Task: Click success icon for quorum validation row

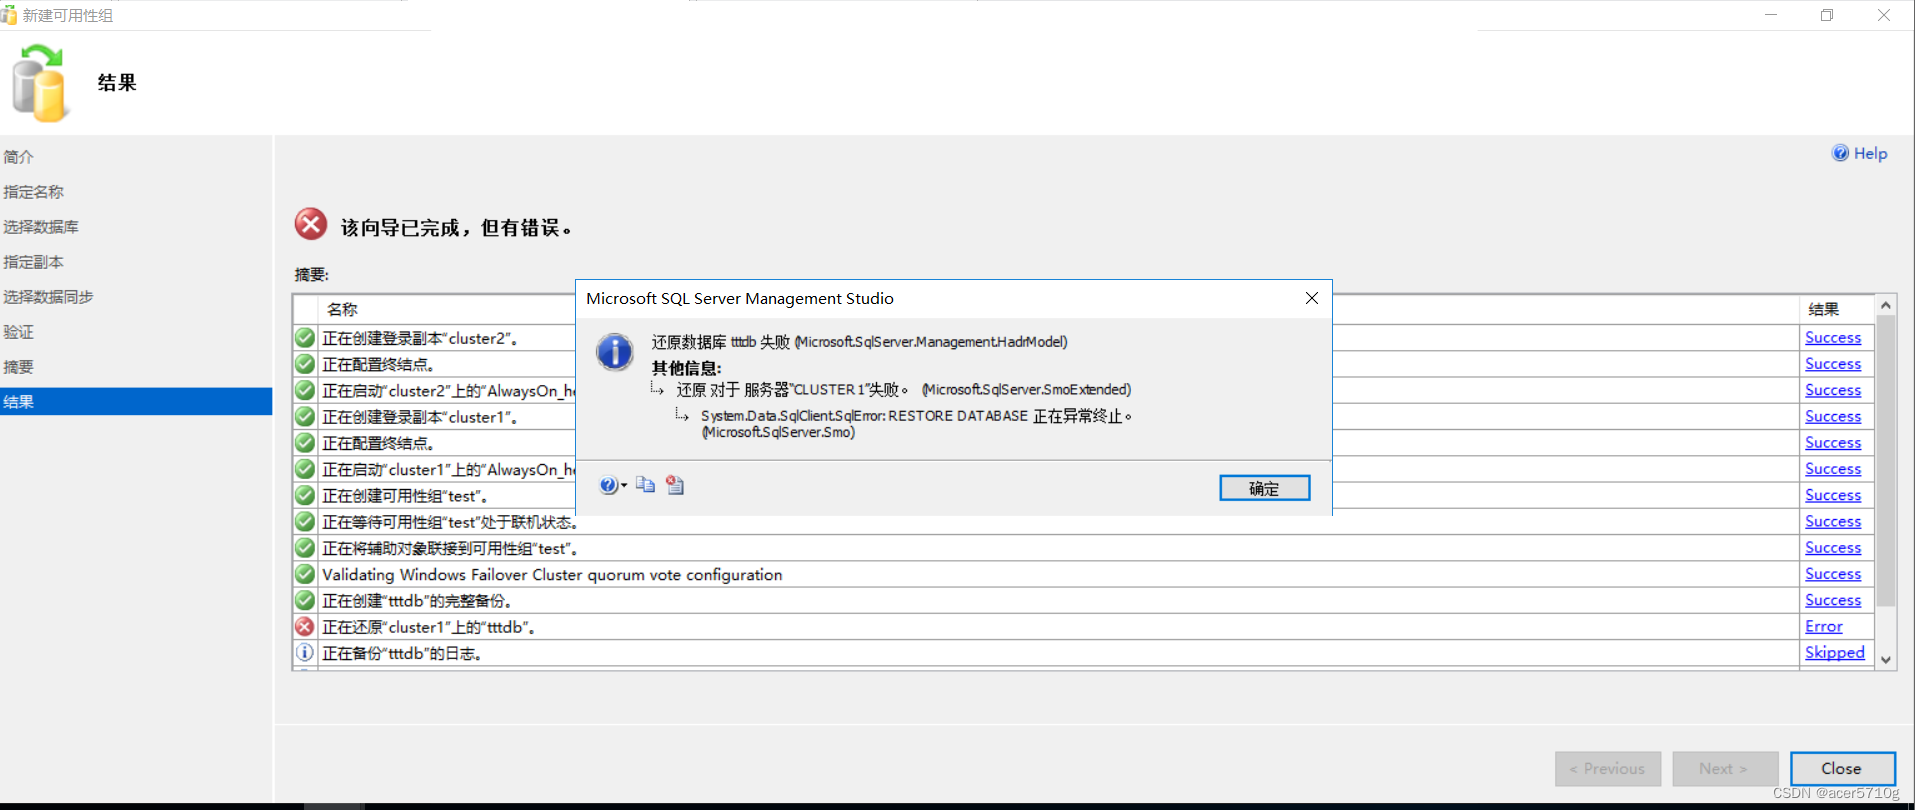Action: pos(305,574)
